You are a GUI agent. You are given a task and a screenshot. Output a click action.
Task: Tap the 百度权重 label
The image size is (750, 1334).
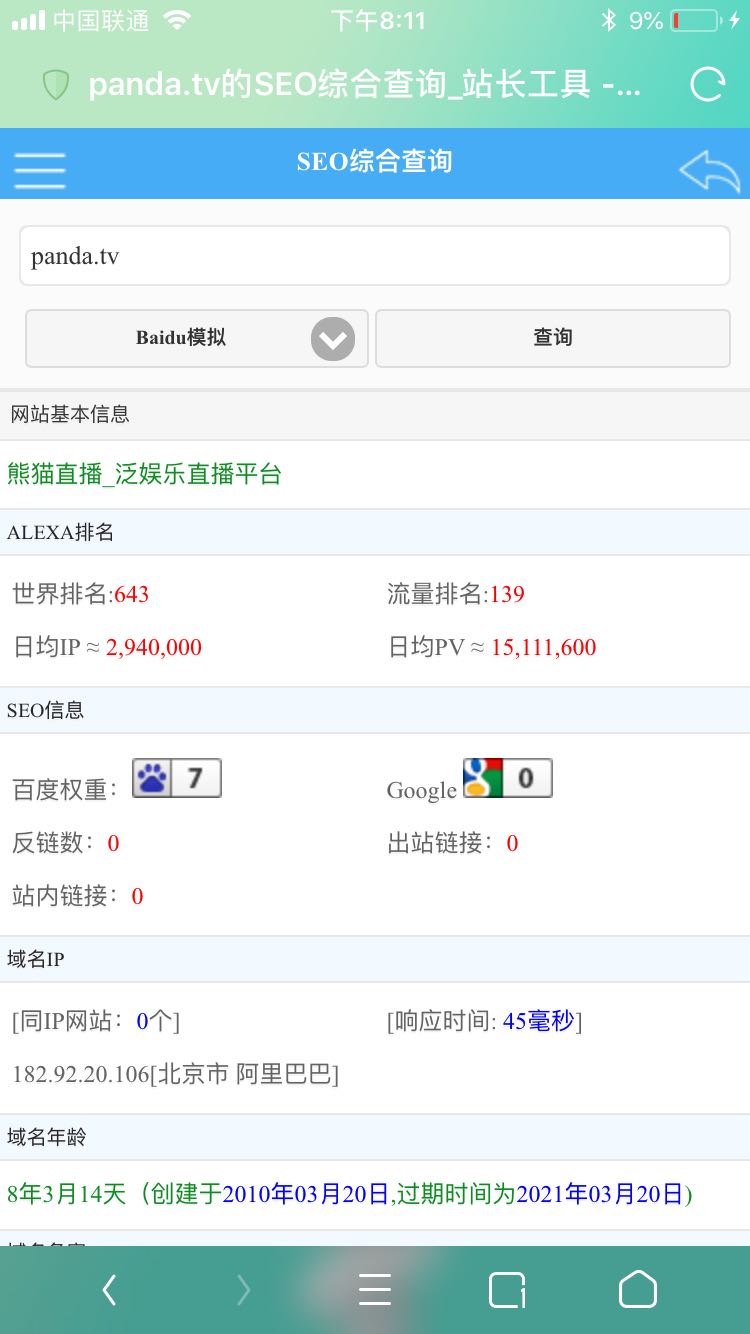pyautogui.click(x=65, y=790)
